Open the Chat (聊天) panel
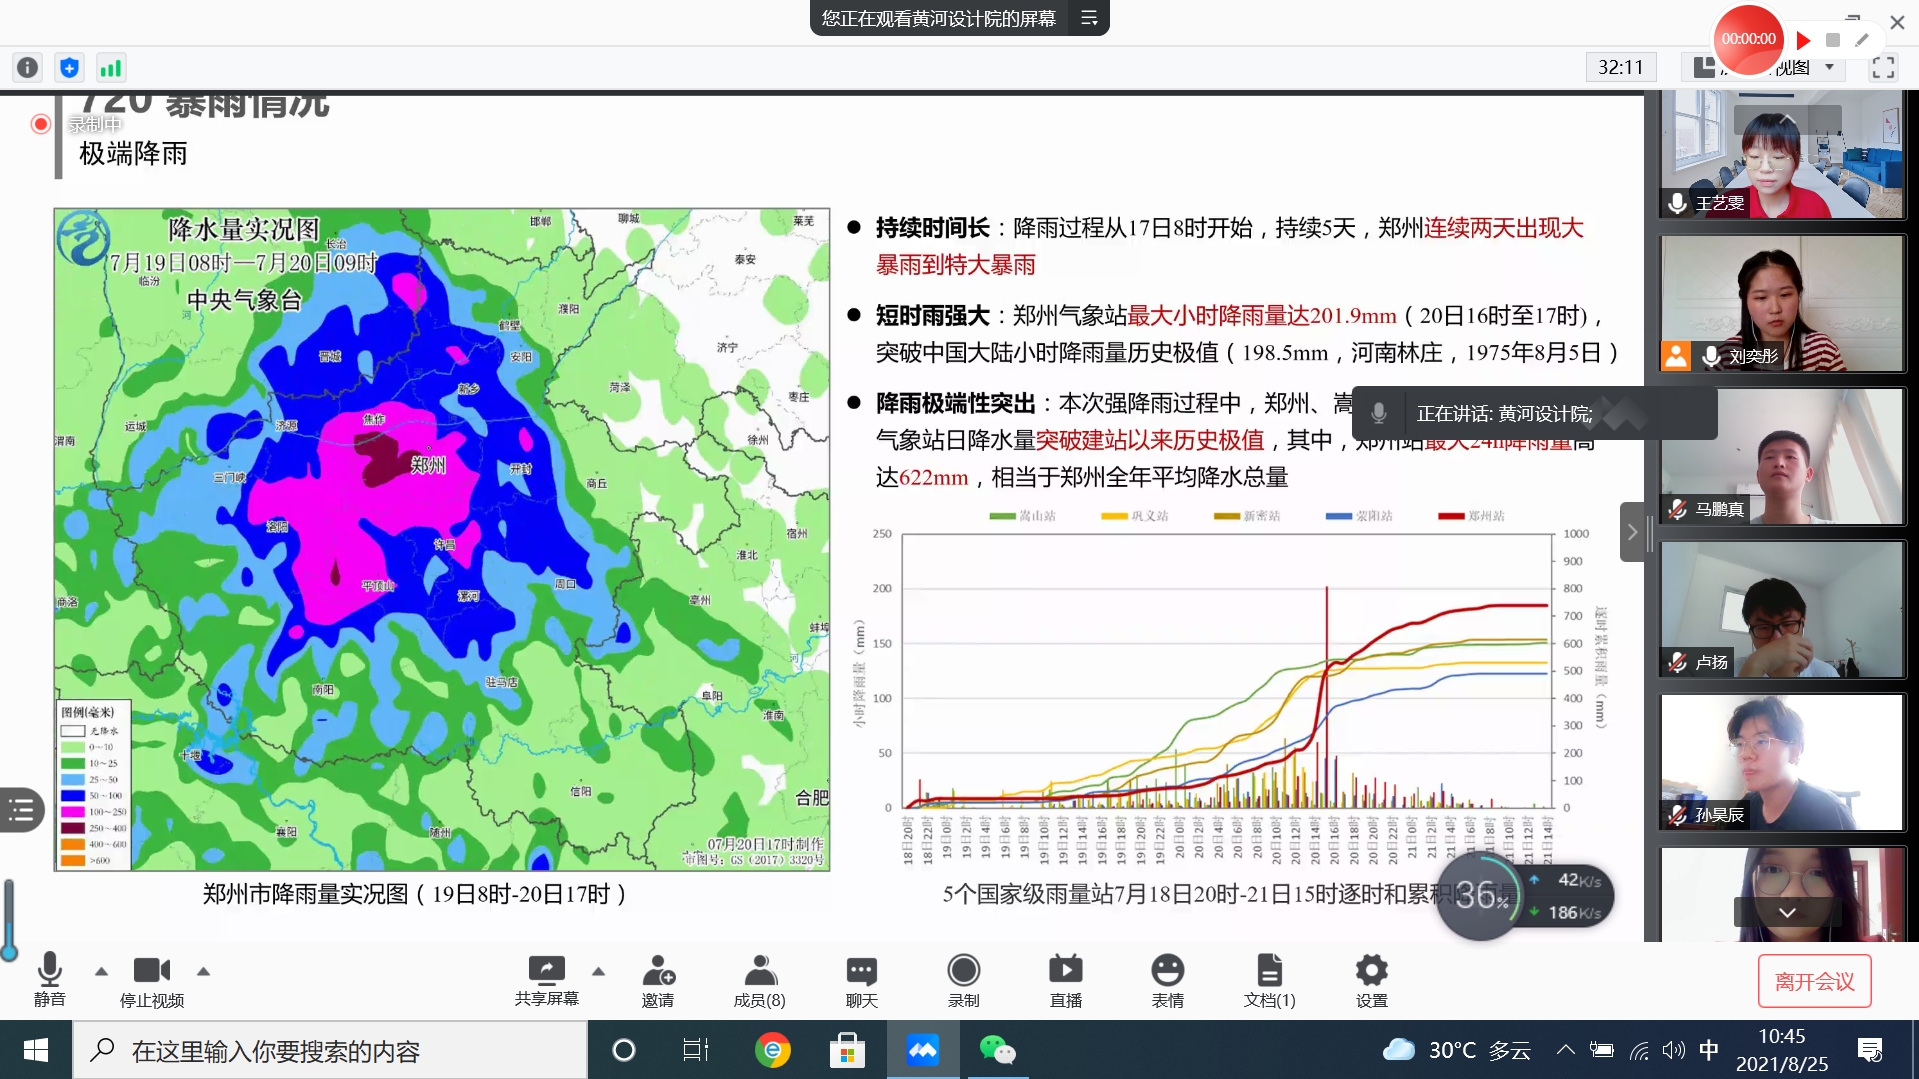The height and width of the screenshot is (1079, 1919). tap(861, 980)
